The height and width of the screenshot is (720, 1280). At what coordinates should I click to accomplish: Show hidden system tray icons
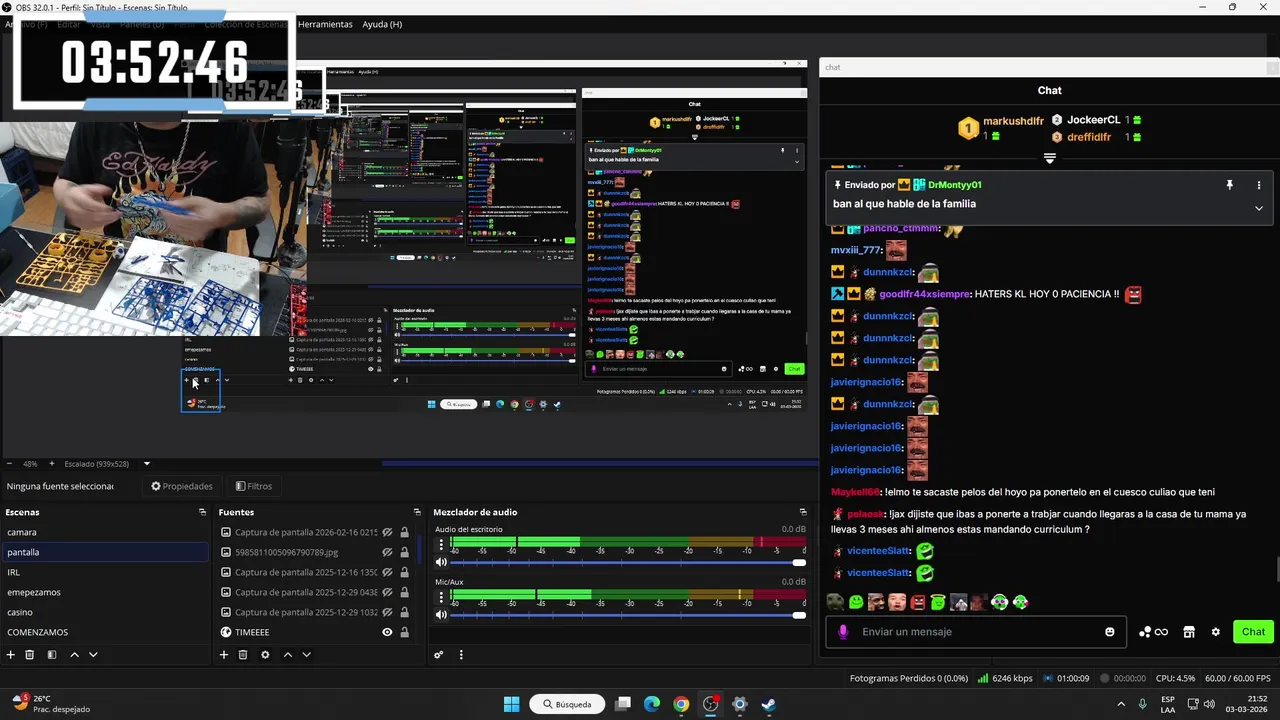1120,704
